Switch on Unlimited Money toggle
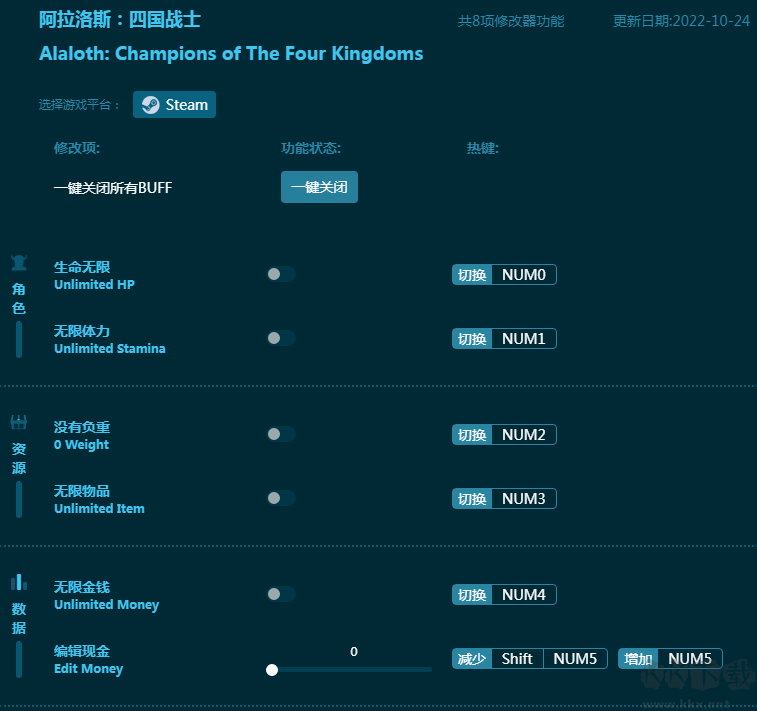The image size is (757, 711). coord(281,594)
